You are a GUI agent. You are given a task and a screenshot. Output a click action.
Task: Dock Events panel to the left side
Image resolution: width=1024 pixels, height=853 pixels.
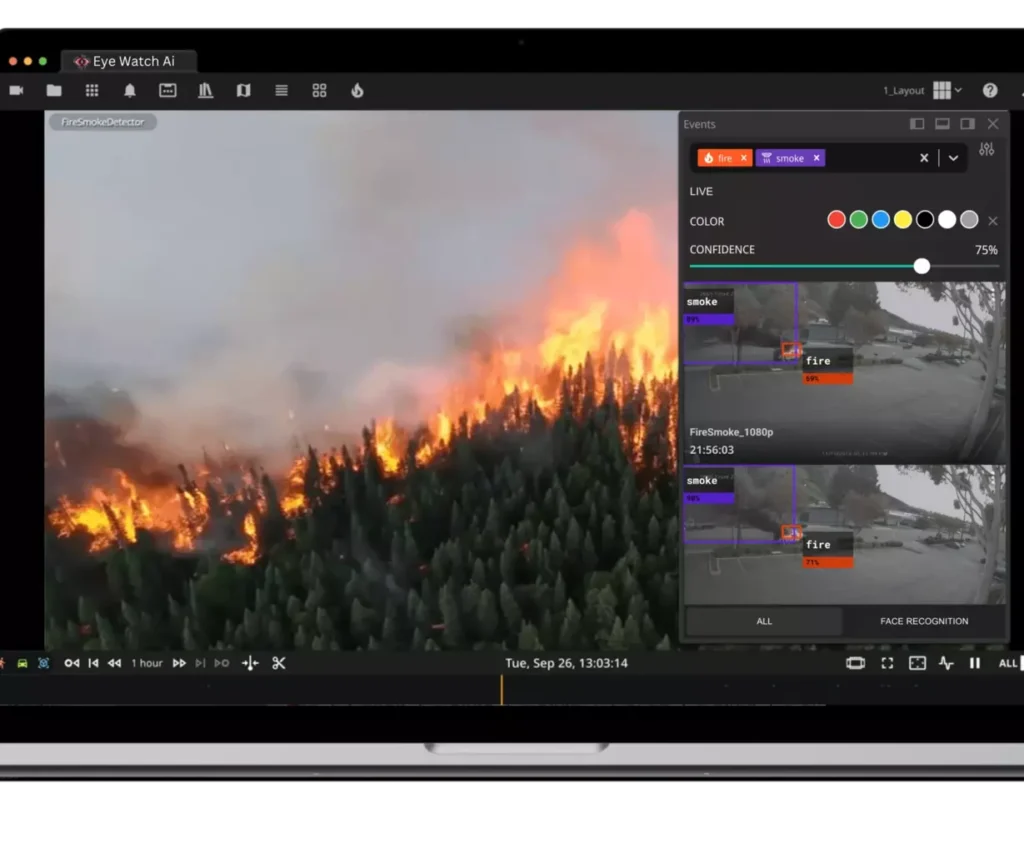(x=917, y=124)
